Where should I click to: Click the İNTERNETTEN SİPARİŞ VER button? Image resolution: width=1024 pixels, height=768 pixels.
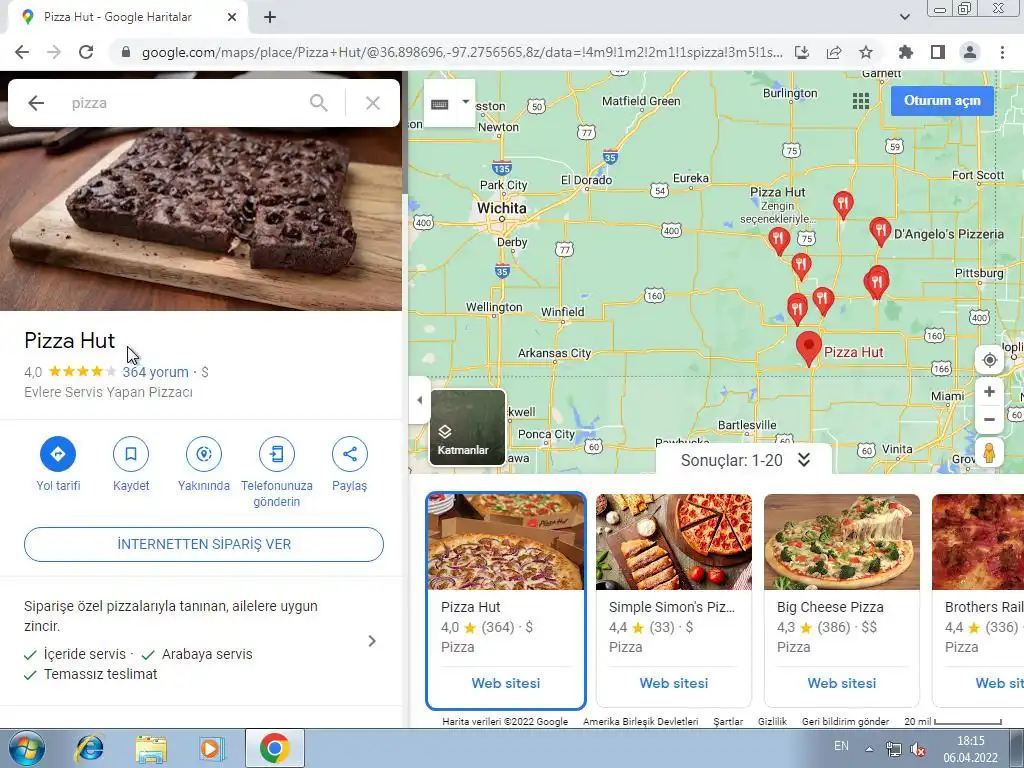pyautogui.click(x=204, y=544)
